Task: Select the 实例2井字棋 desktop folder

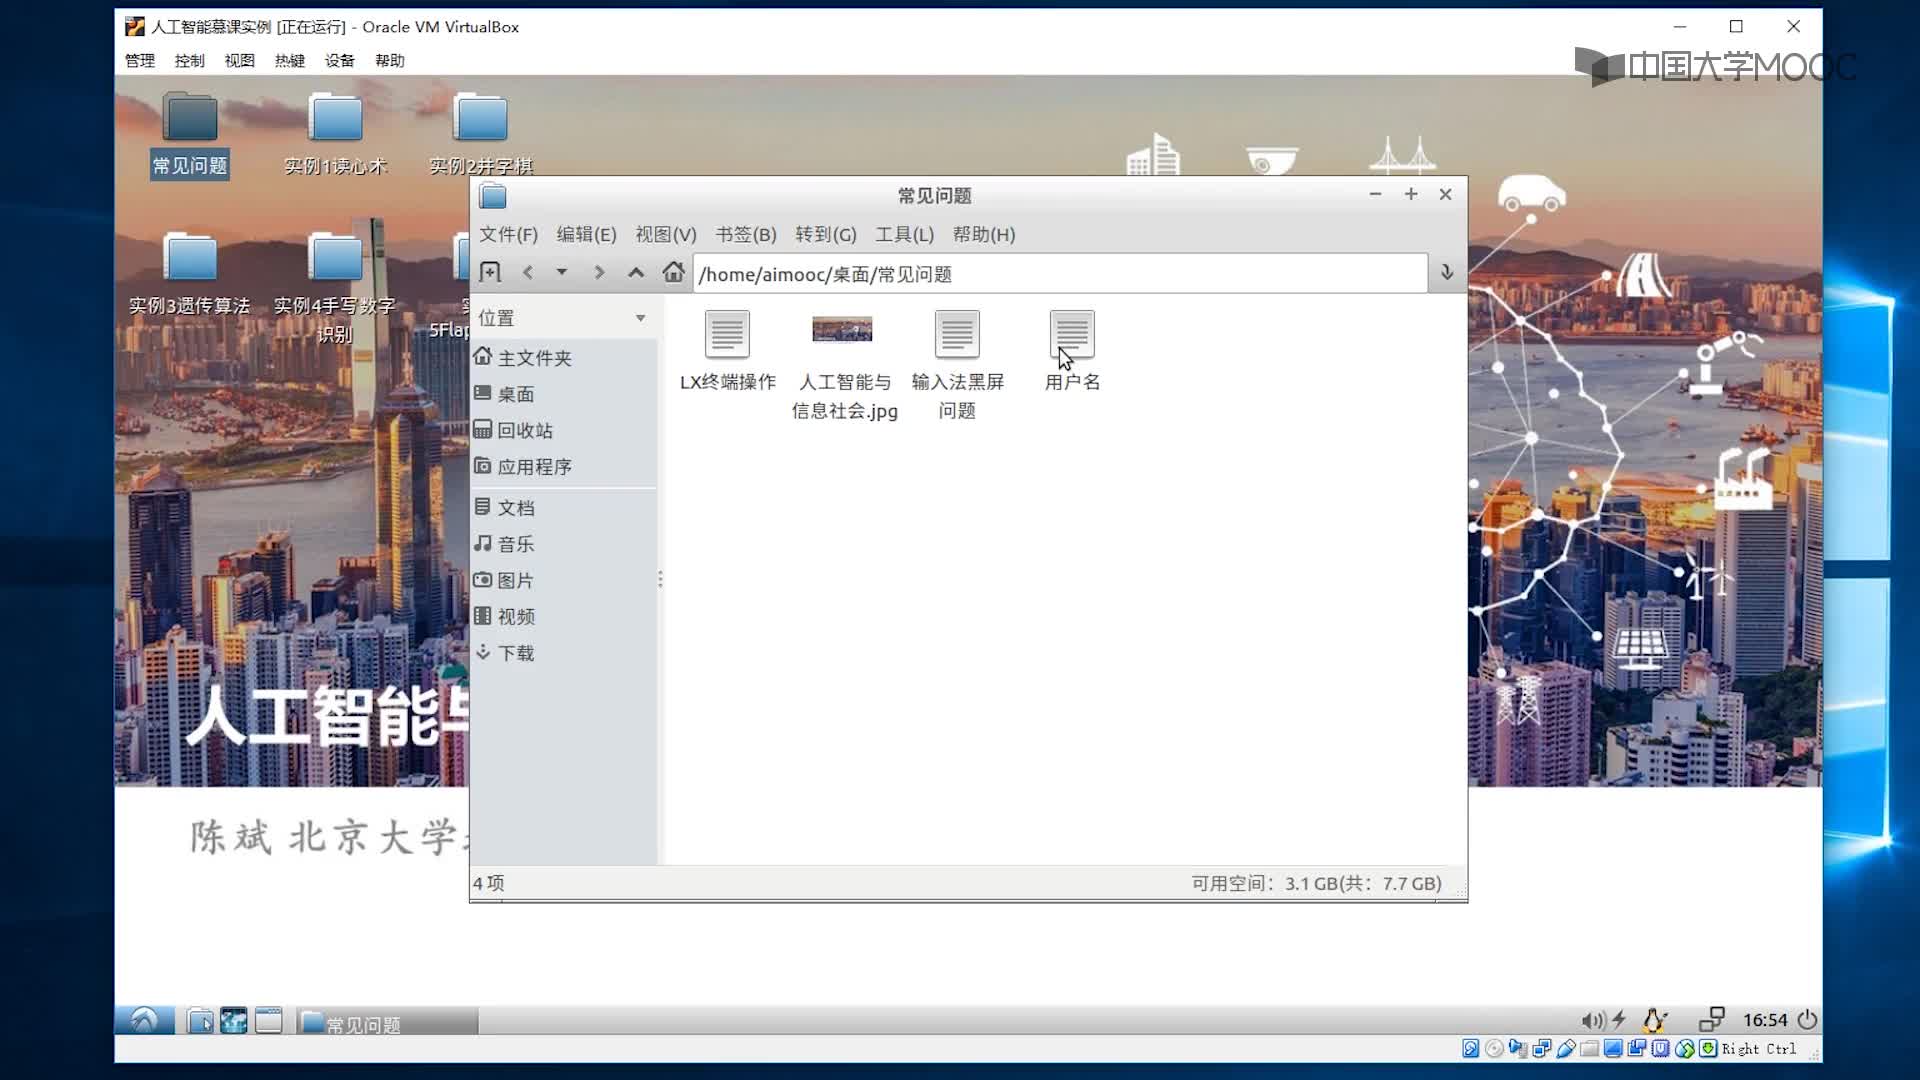Action: (x=481, y=135)
